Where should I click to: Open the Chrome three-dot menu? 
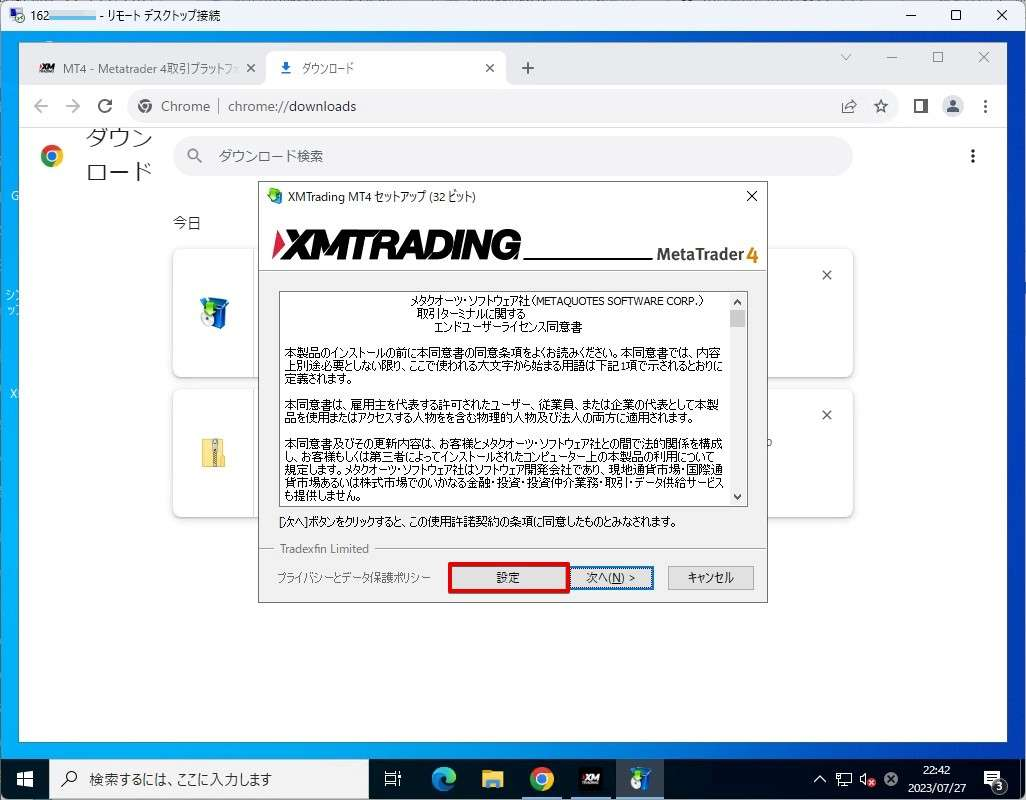tap(985, 106)
